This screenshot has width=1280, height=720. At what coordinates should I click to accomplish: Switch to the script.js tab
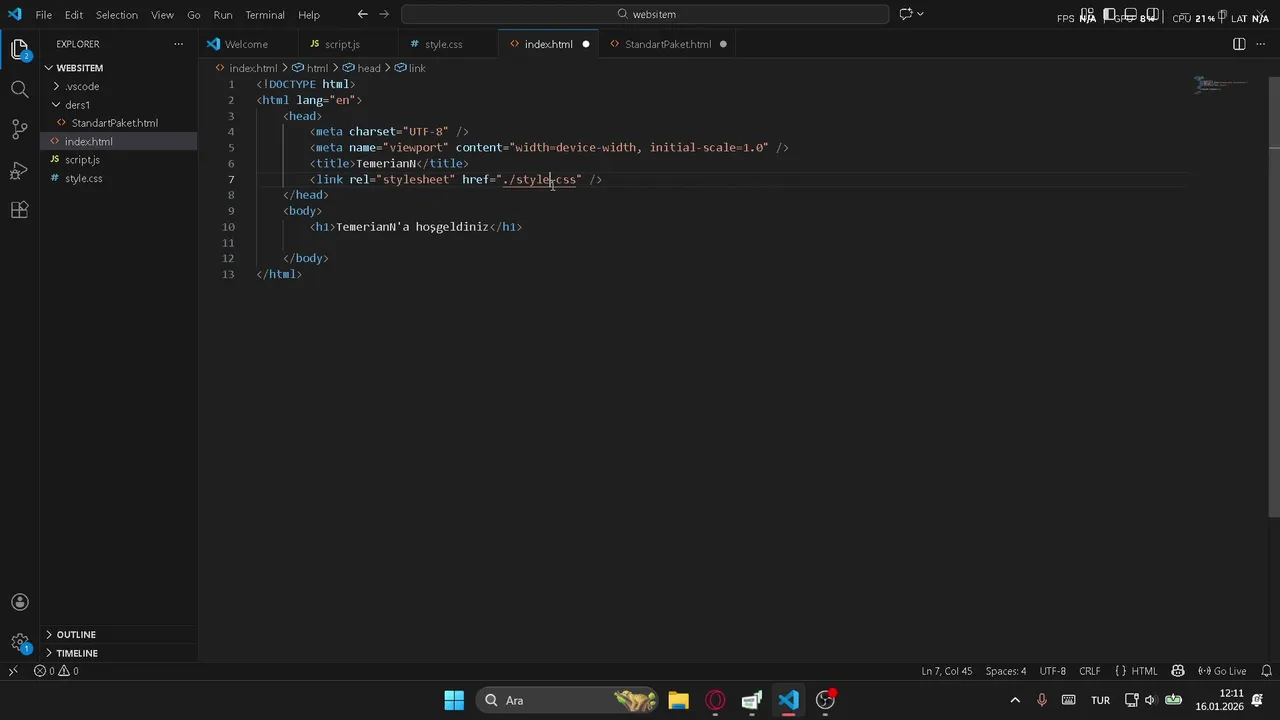pyautogui.click(x=342, y=44)
